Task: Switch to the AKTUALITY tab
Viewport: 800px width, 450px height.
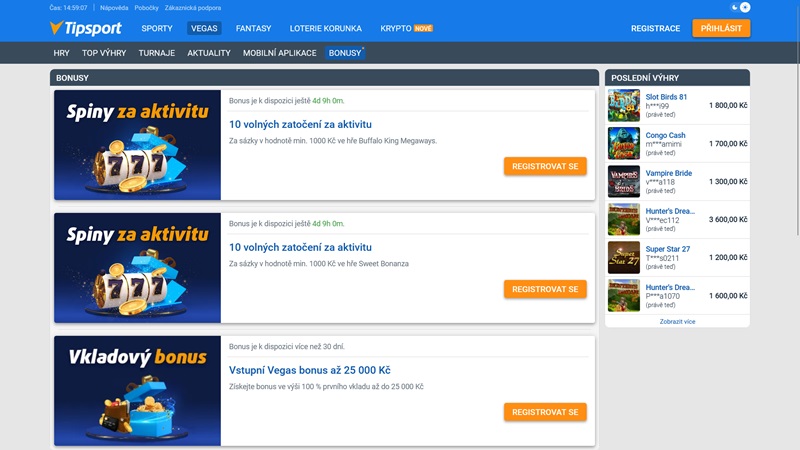Action: 209,53
